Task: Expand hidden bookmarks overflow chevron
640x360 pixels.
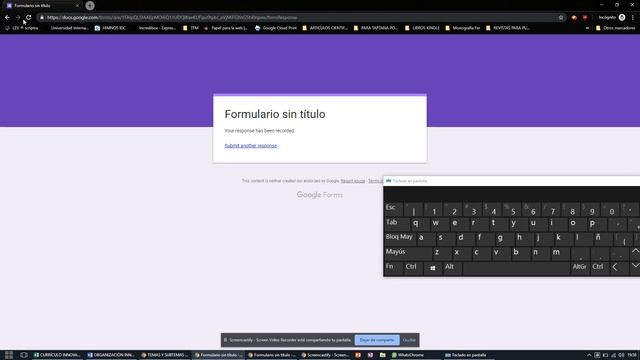Action: point(587,28)
